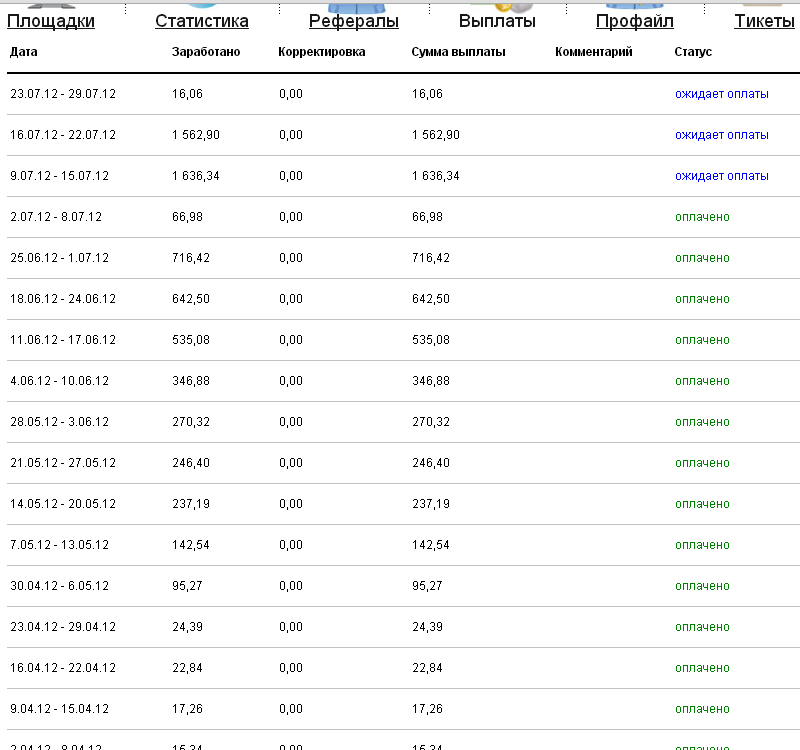Select date range 7.05.12 - 13.05.12
The width and height of the screenshot is (800, 750).
coord(59,545)
